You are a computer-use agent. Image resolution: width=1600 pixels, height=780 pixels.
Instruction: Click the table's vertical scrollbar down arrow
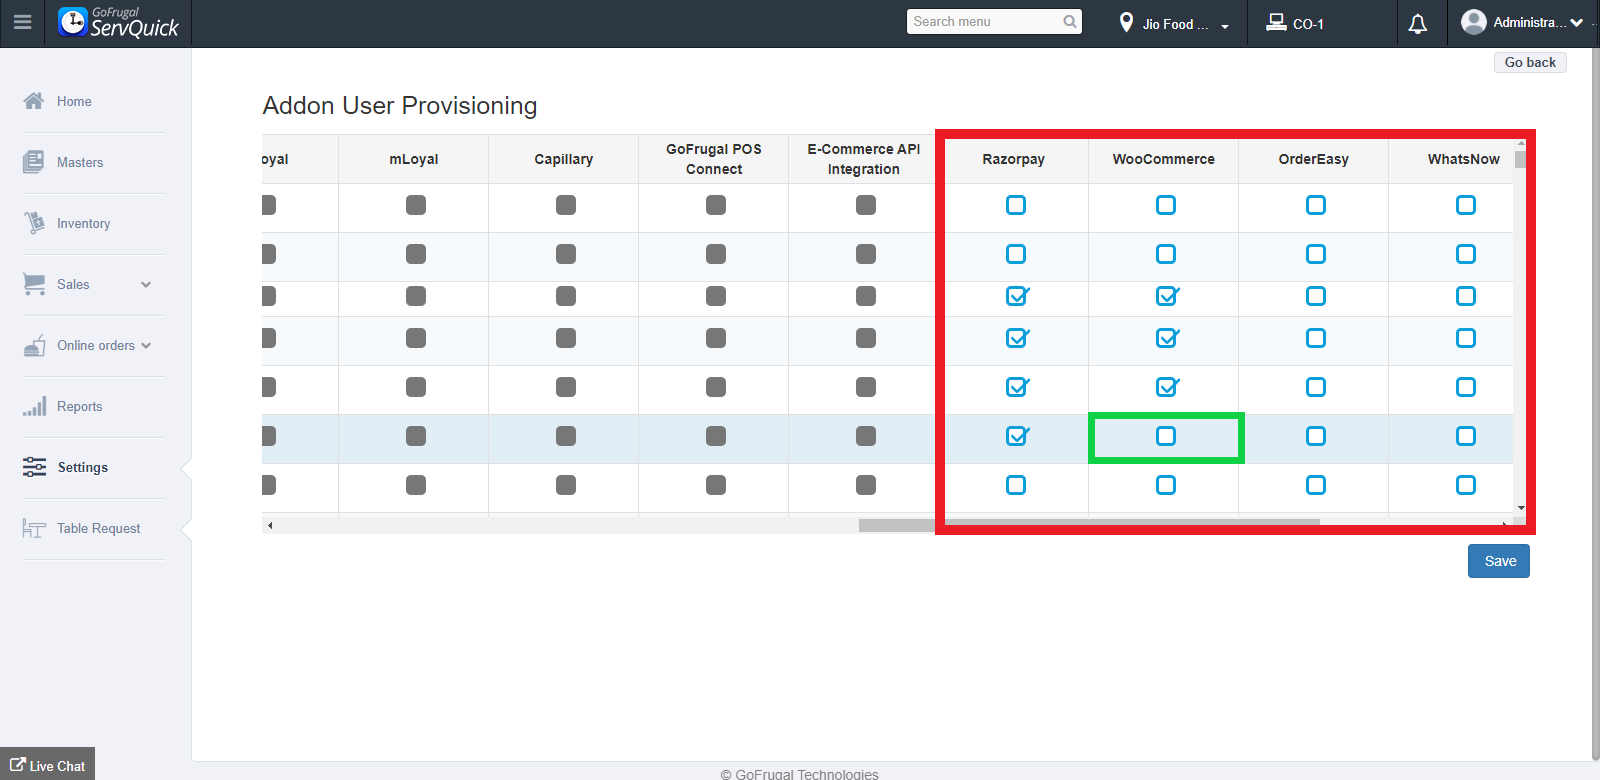tap(1521, 508)
